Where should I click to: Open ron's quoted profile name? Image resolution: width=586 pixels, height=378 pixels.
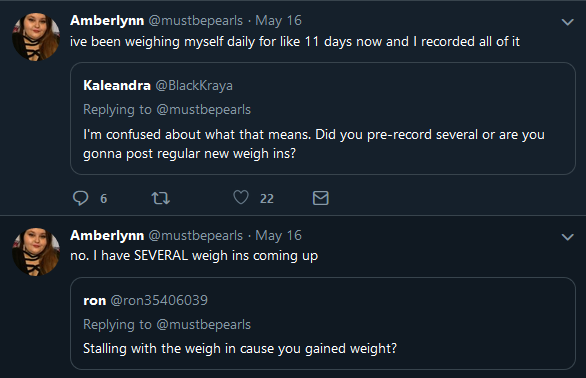coord(95,301)
